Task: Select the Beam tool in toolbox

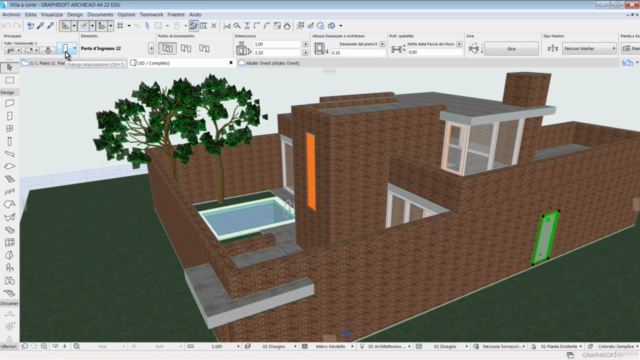Action: [x=9, y=154]
